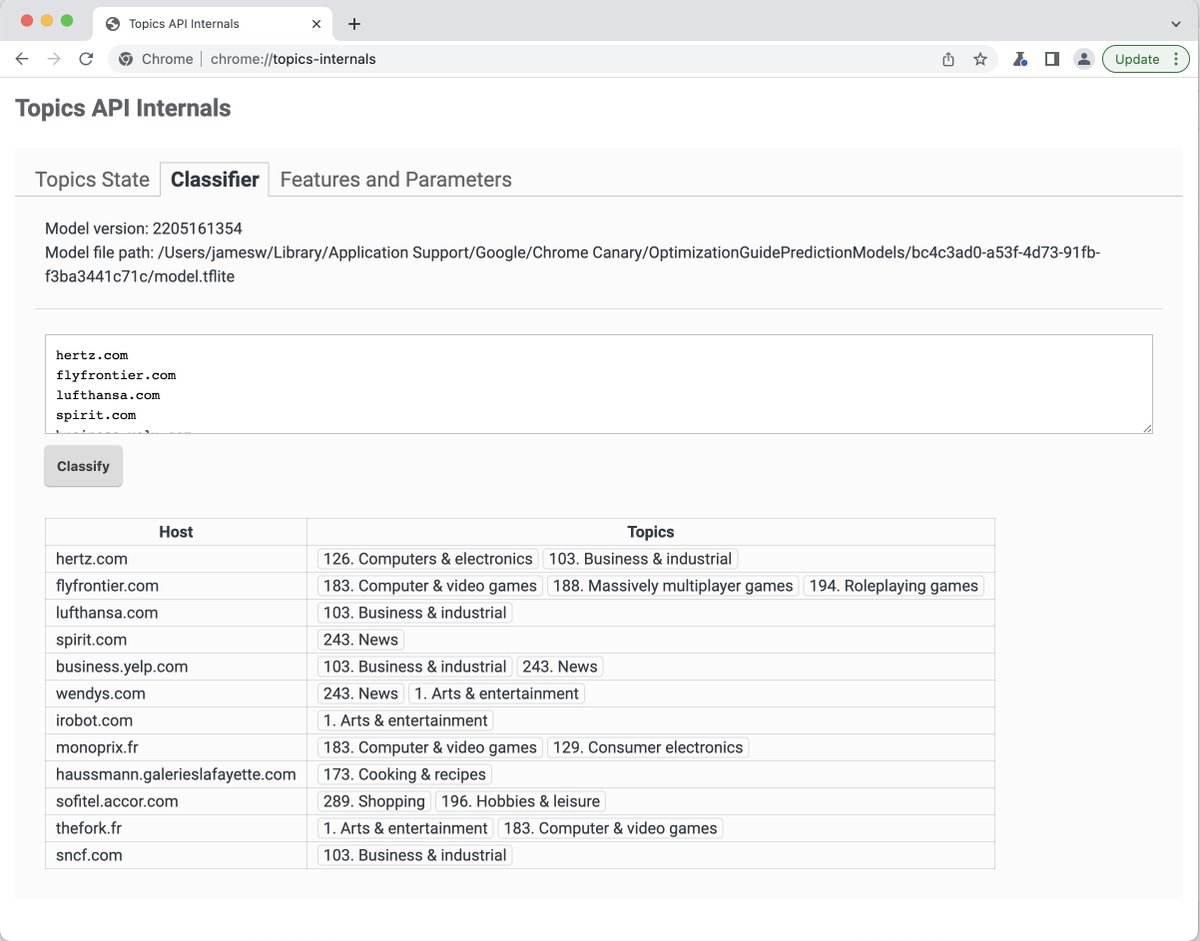This screenshot has height=941, width=1200.
Task: Click the 129. Consumer electronics topic
Action: pos(648,748)
